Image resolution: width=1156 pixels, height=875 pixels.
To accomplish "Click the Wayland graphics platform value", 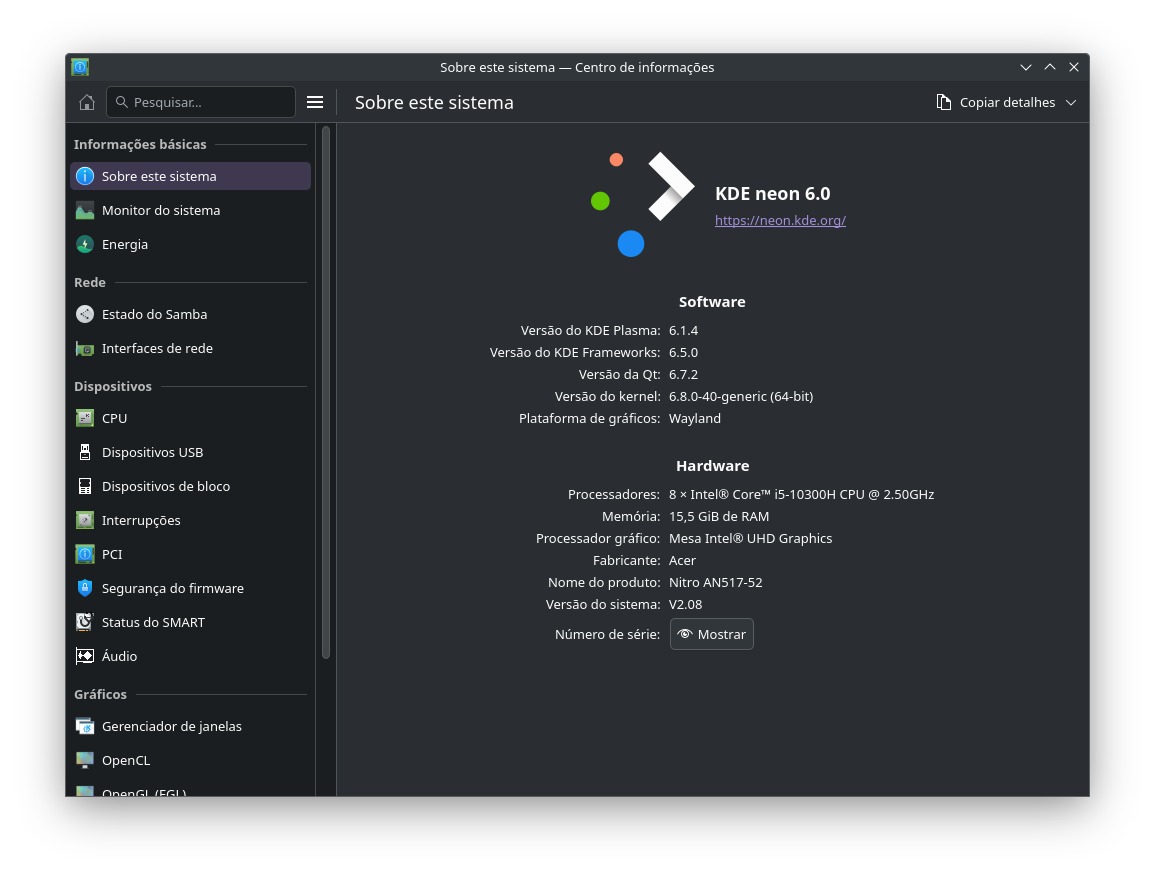I will point(694,418).
